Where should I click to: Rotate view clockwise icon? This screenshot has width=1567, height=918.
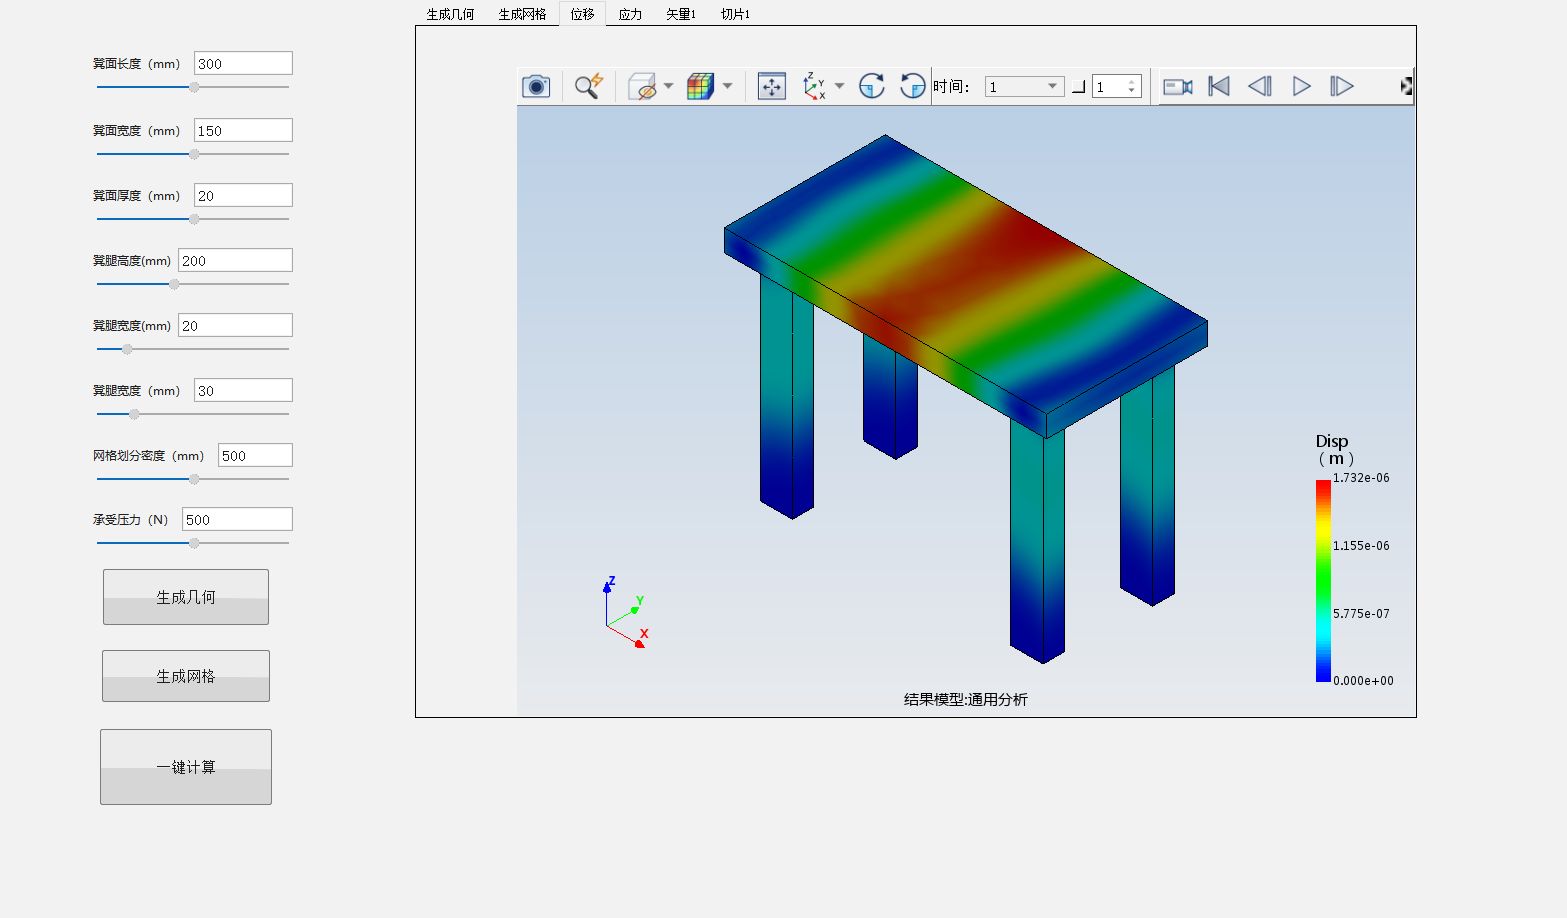pyautogui.click(x=872, y=86)
